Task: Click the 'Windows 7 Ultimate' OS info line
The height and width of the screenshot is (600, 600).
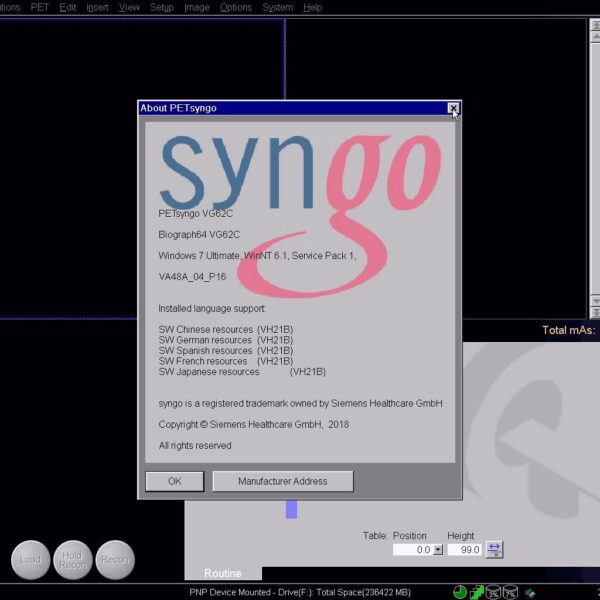Action: click(x=257, y=256)
